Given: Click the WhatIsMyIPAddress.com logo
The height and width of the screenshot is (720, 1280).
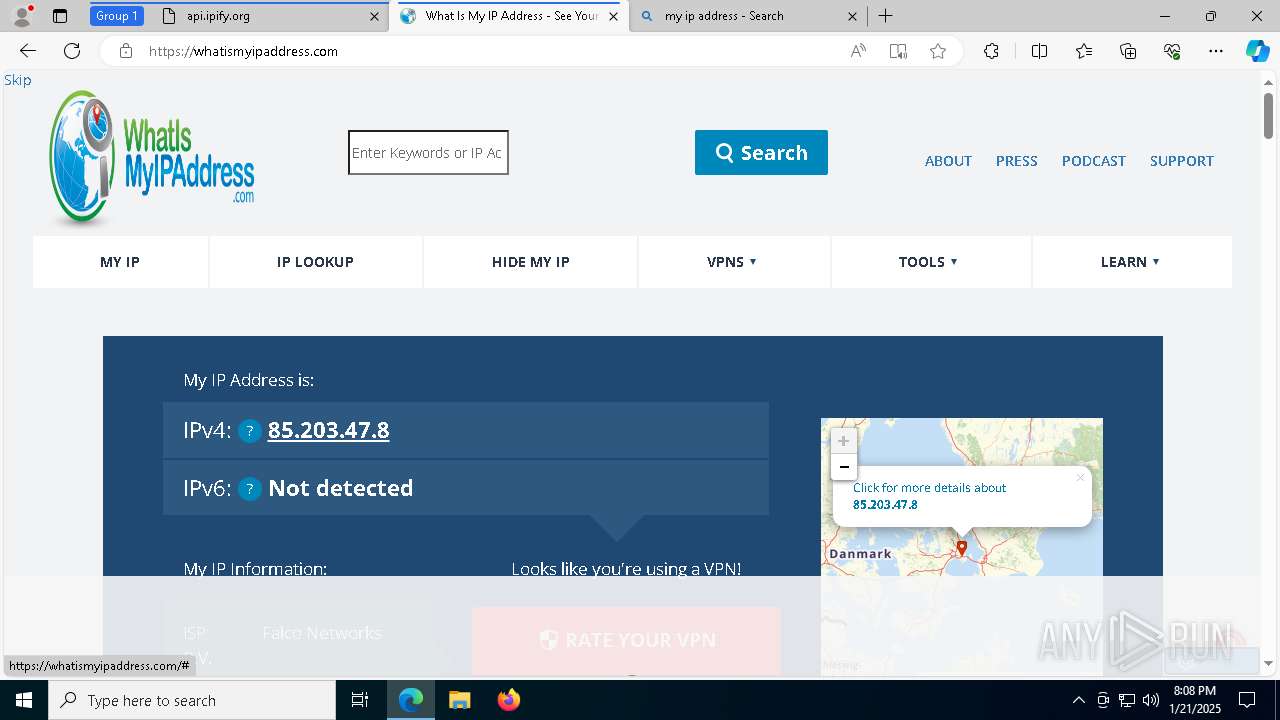Looking at the screenshot, I should (152, 158).
